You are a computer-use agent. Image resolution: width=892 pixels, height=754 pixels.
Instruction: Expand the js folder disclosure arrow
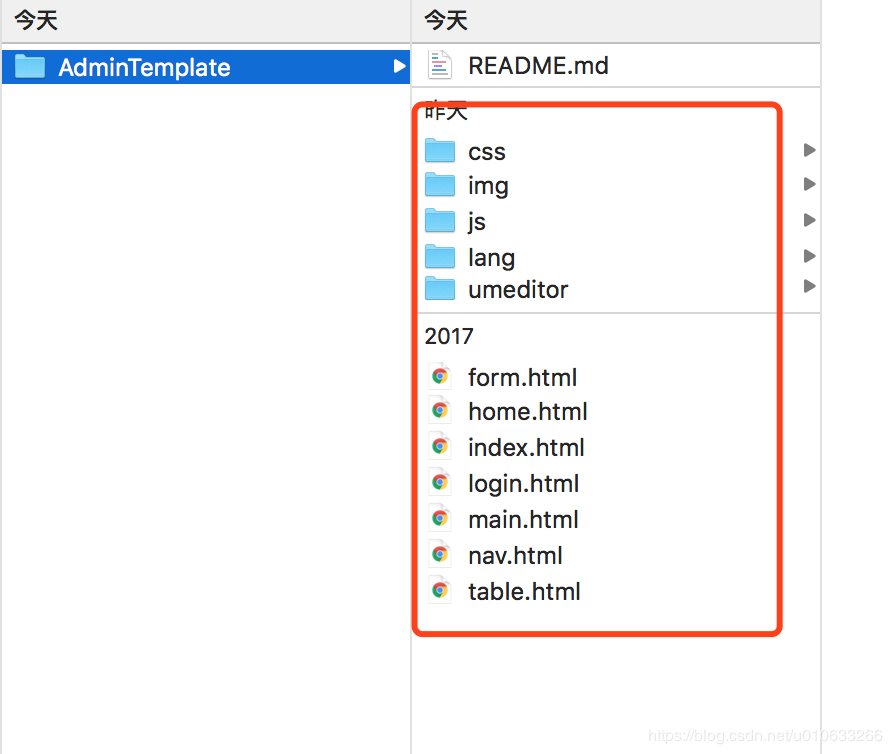click(810, 220)
